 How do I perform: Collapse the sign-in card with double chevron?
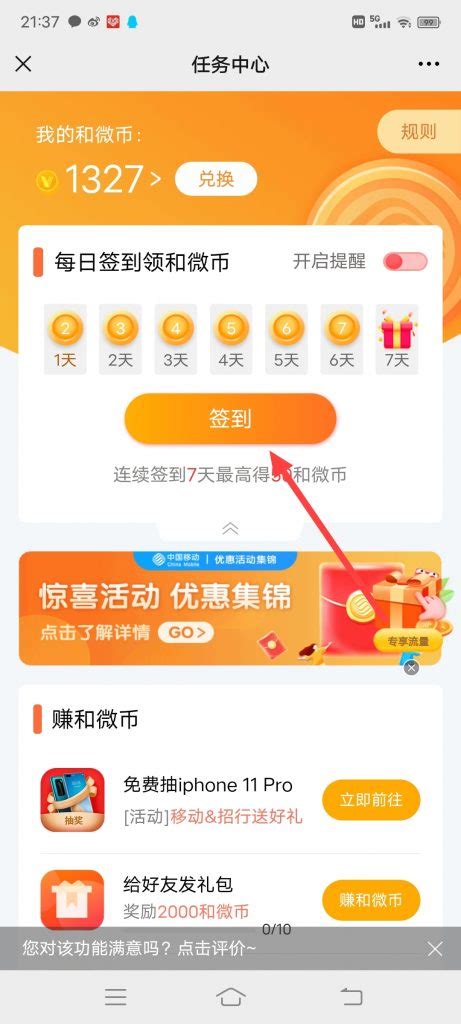pyautogui.click(x=230, y=528)
